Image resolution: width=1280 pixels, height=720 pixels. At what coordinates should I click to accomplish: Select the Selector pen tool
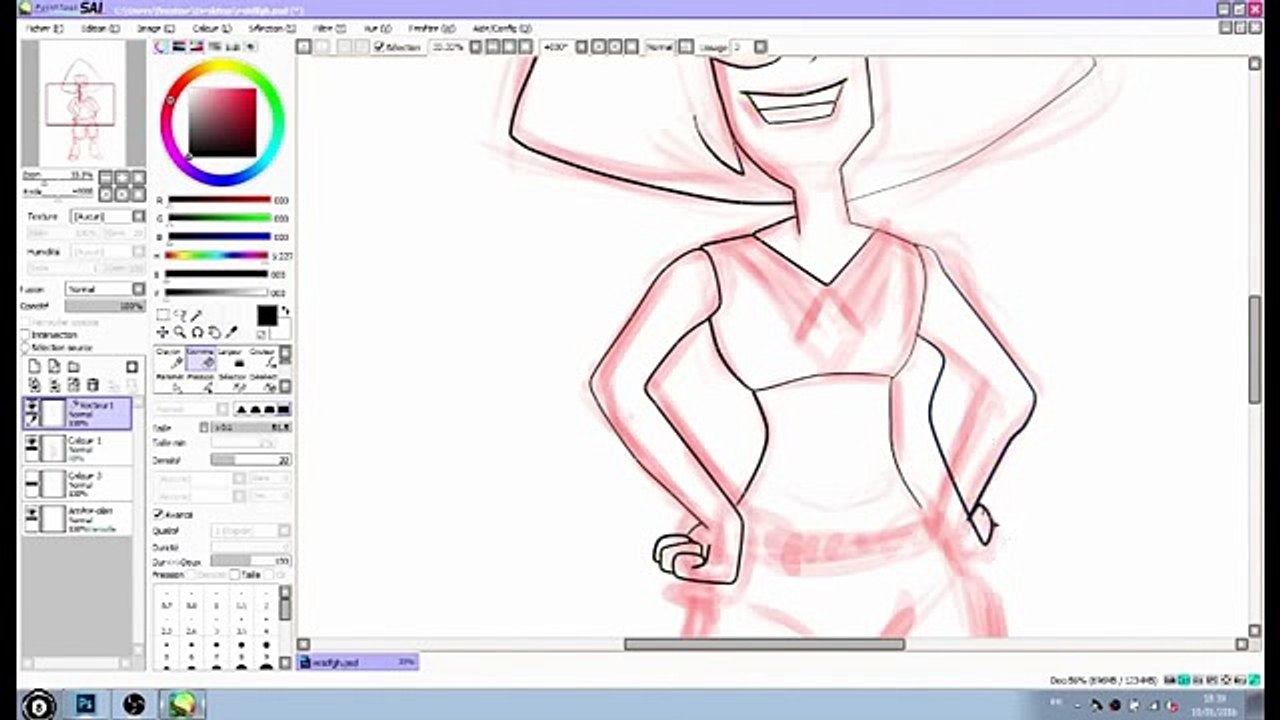point(231,382)
